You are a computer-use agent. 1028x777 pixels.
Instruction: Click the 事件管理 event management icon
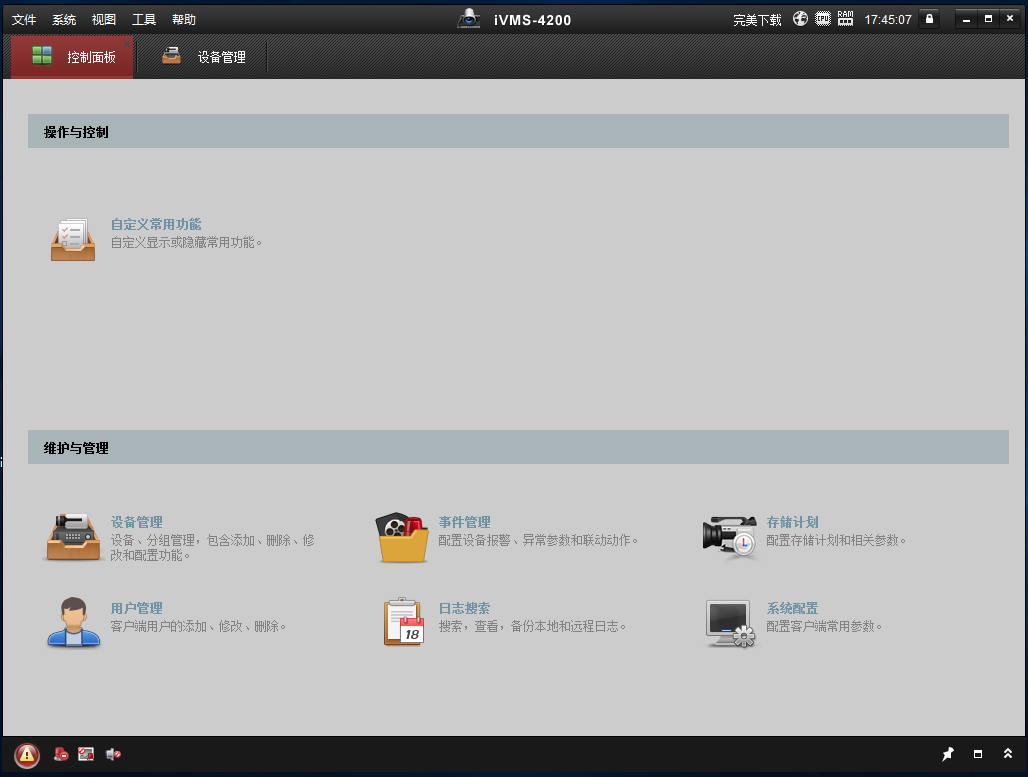tap(402, 538)
